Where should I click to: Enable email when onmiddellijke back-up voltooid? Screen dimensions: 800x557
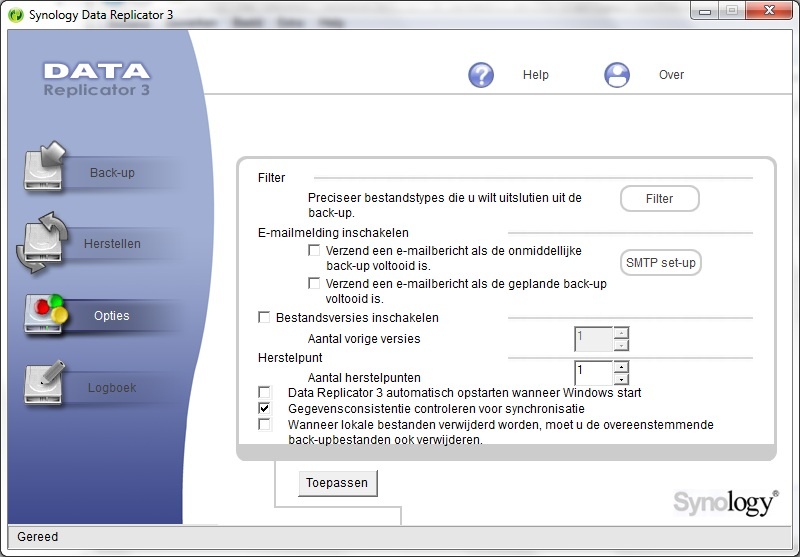click(314, 250)
